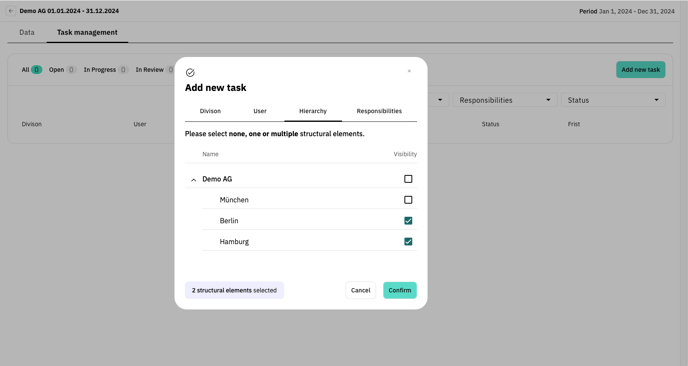This screenshot has height=366, width=688.
Task: Click the Status column header in table
Action: click(490, 124)
